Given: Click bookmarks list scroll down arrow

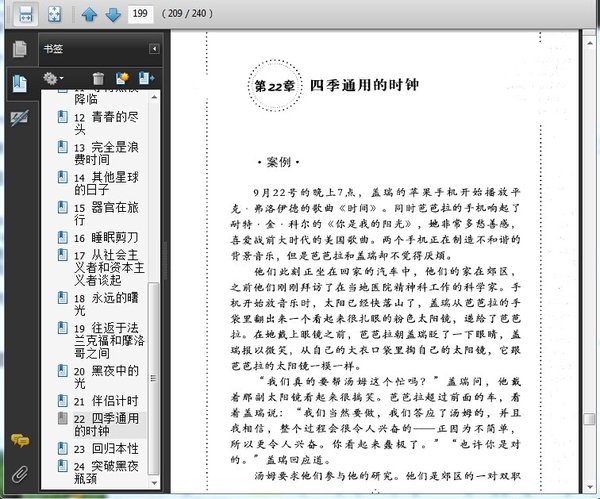Looking at the screenshot, I should tap(154, 483).
